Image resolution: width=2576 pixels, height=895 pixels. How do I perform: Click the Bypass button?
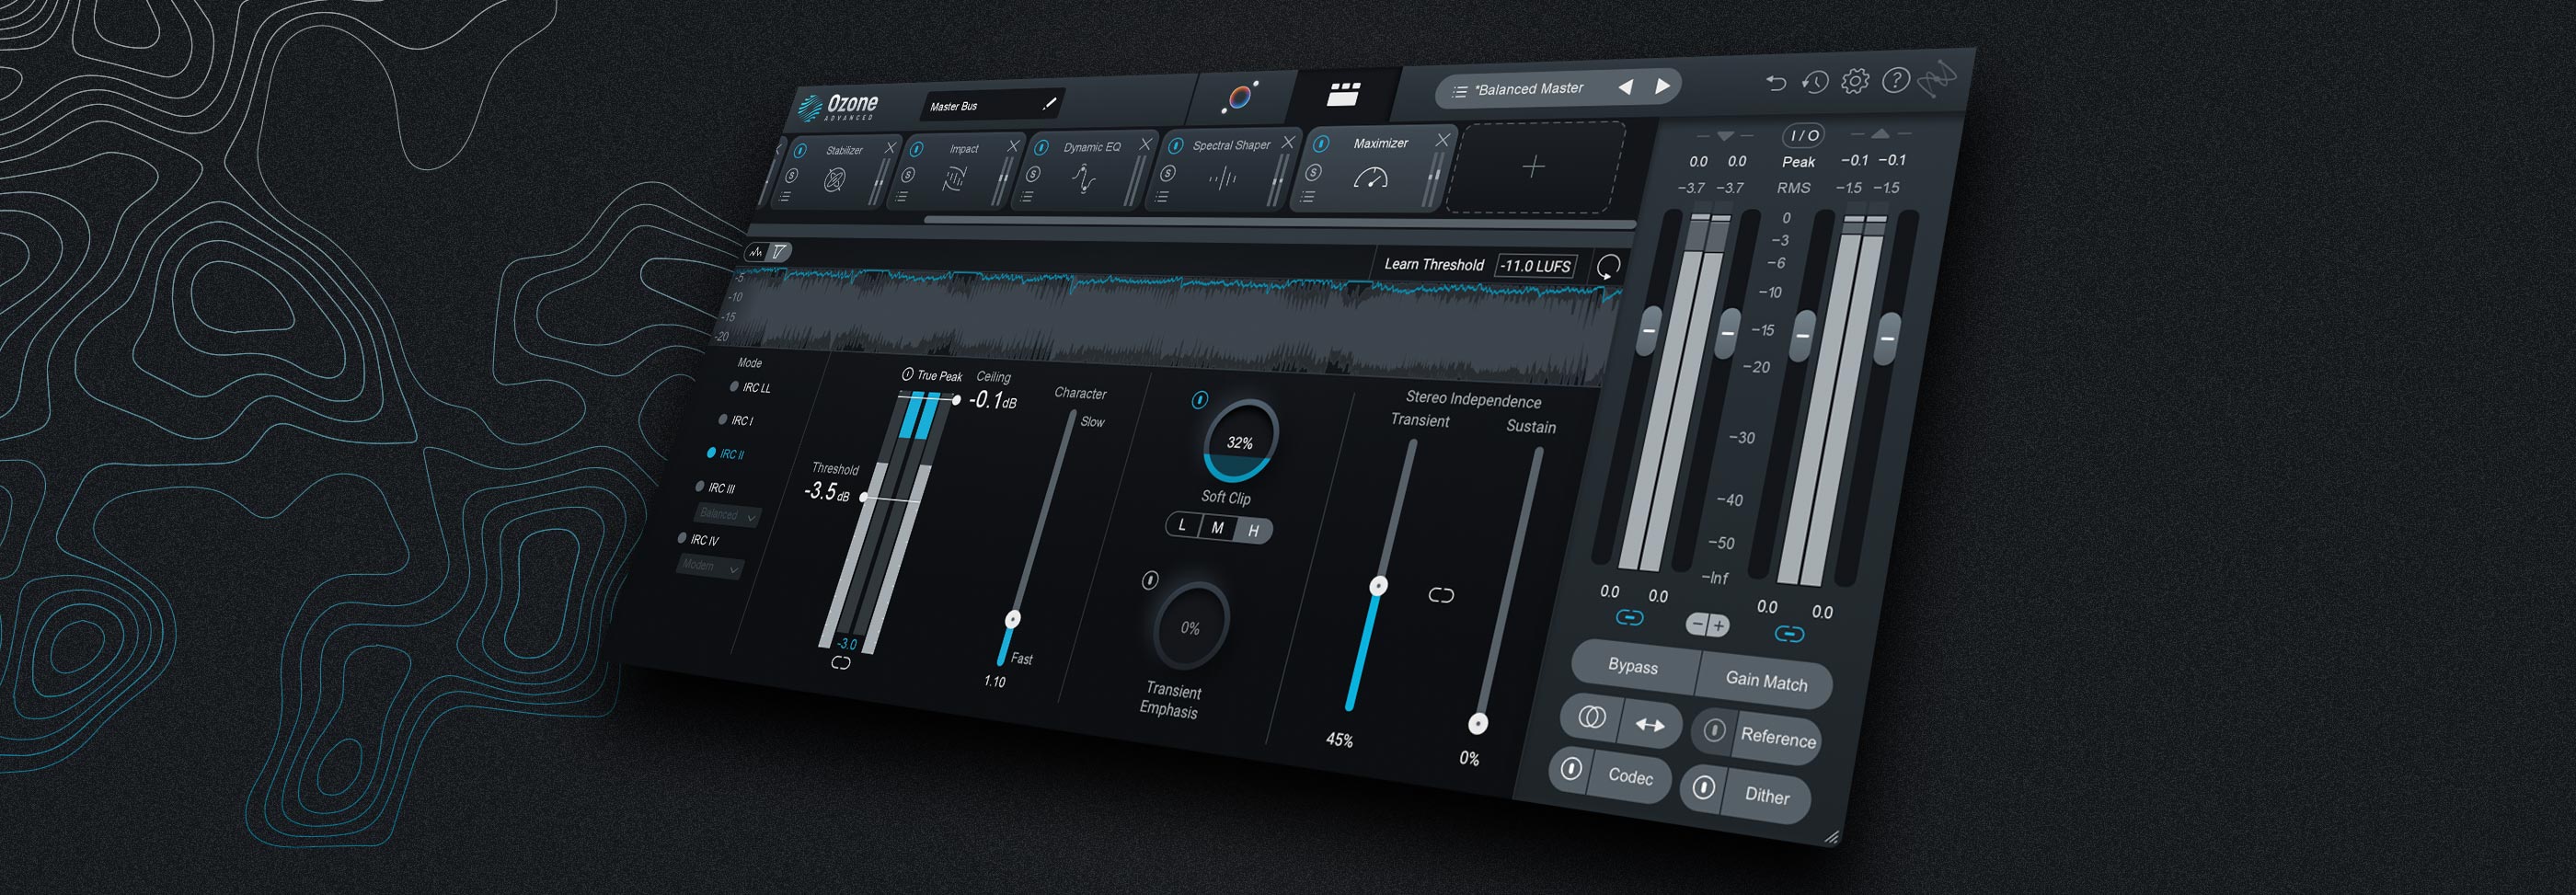(1633, 666)
